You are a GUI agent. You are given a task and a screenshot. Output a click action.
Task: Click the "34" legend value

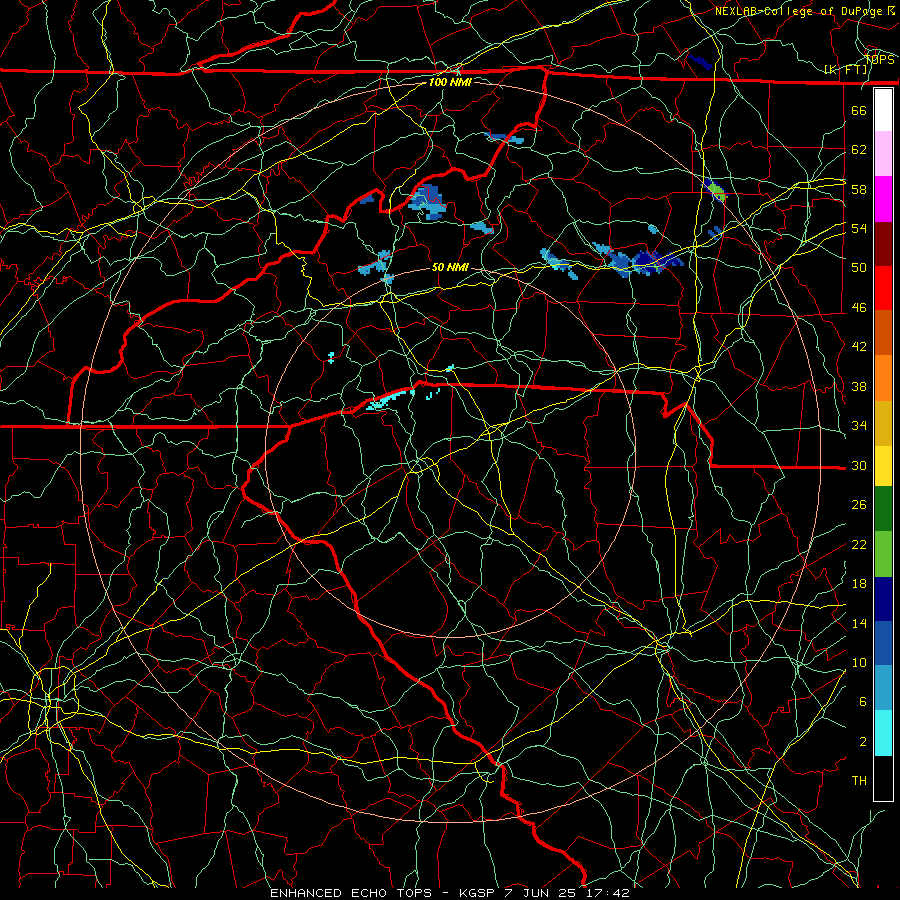coord(859,426)
